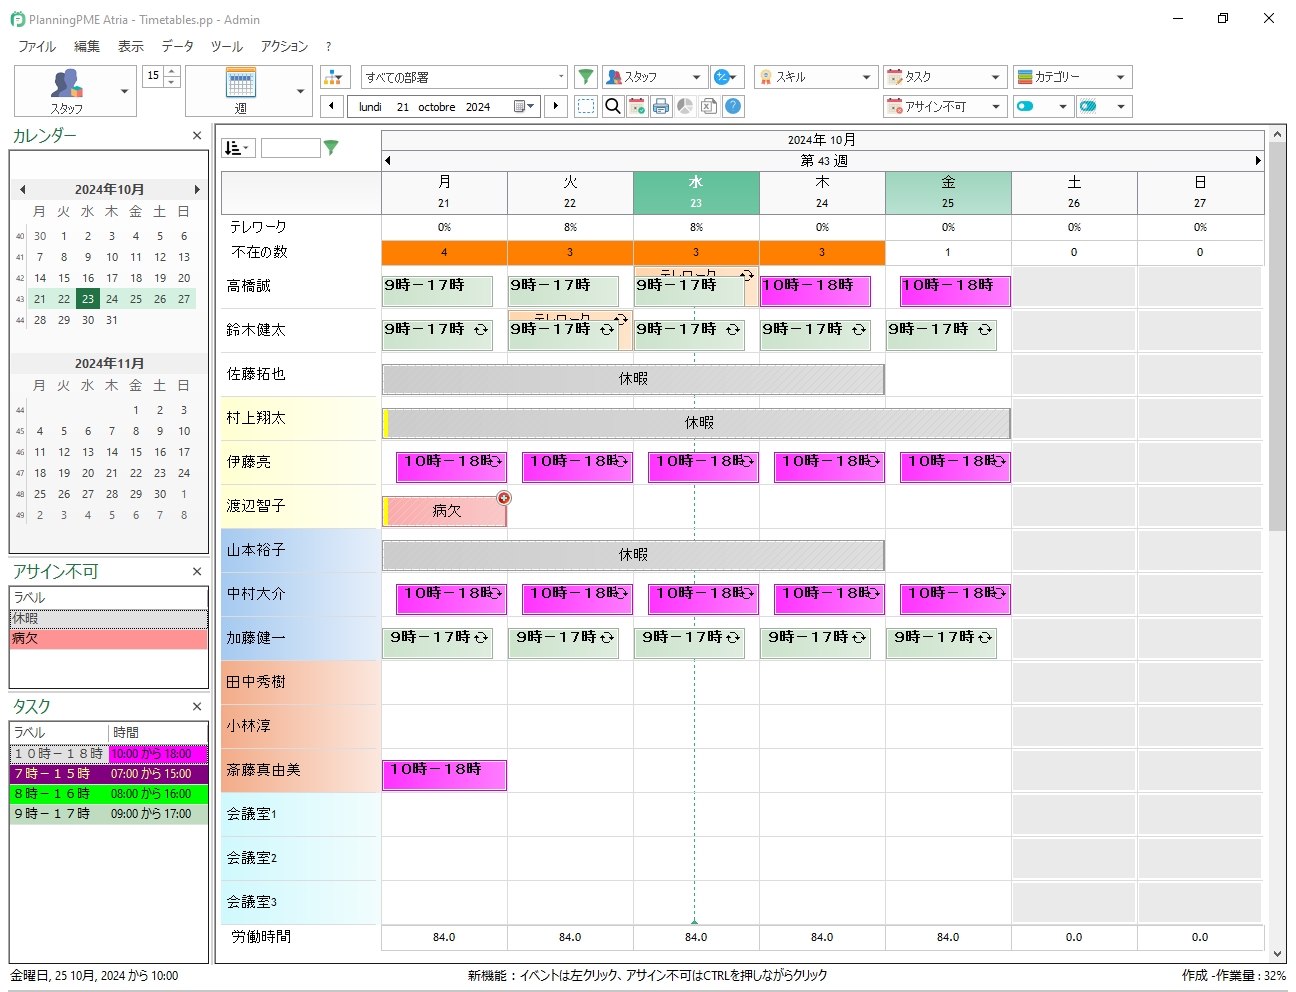The image size is (1296, 992).
Task: Open the blue plus/minus options icon
Action: click(725, 77)
